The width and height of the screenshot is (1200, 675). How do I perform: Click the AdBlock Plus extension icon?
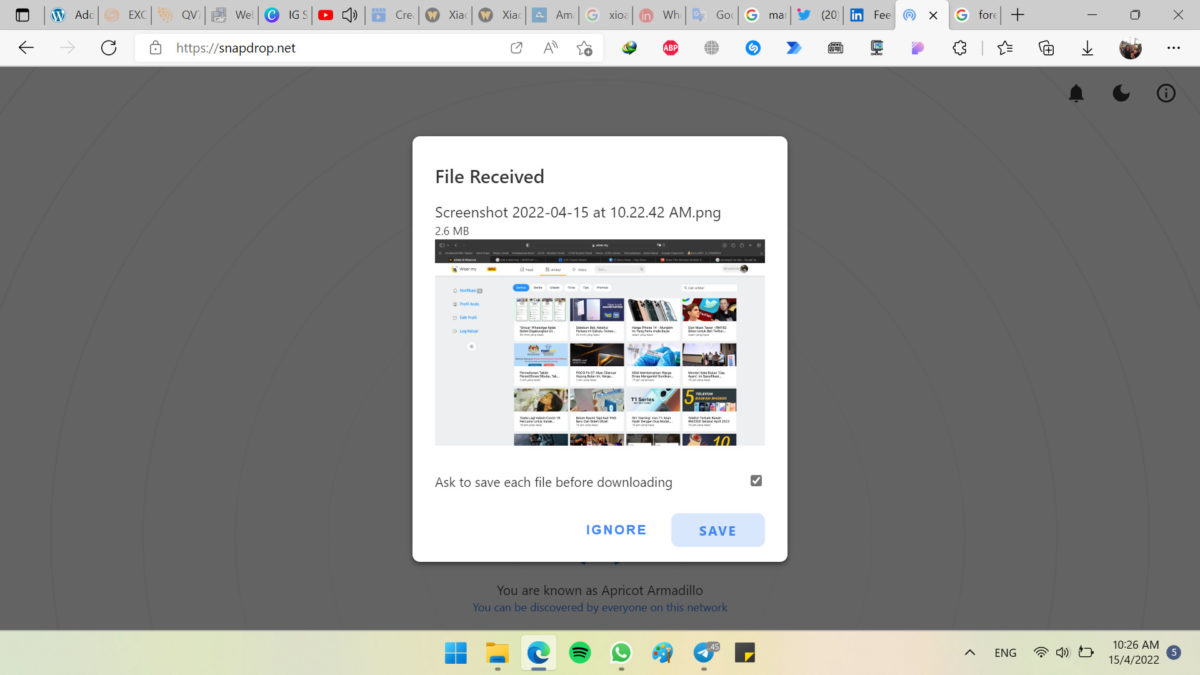670,48
